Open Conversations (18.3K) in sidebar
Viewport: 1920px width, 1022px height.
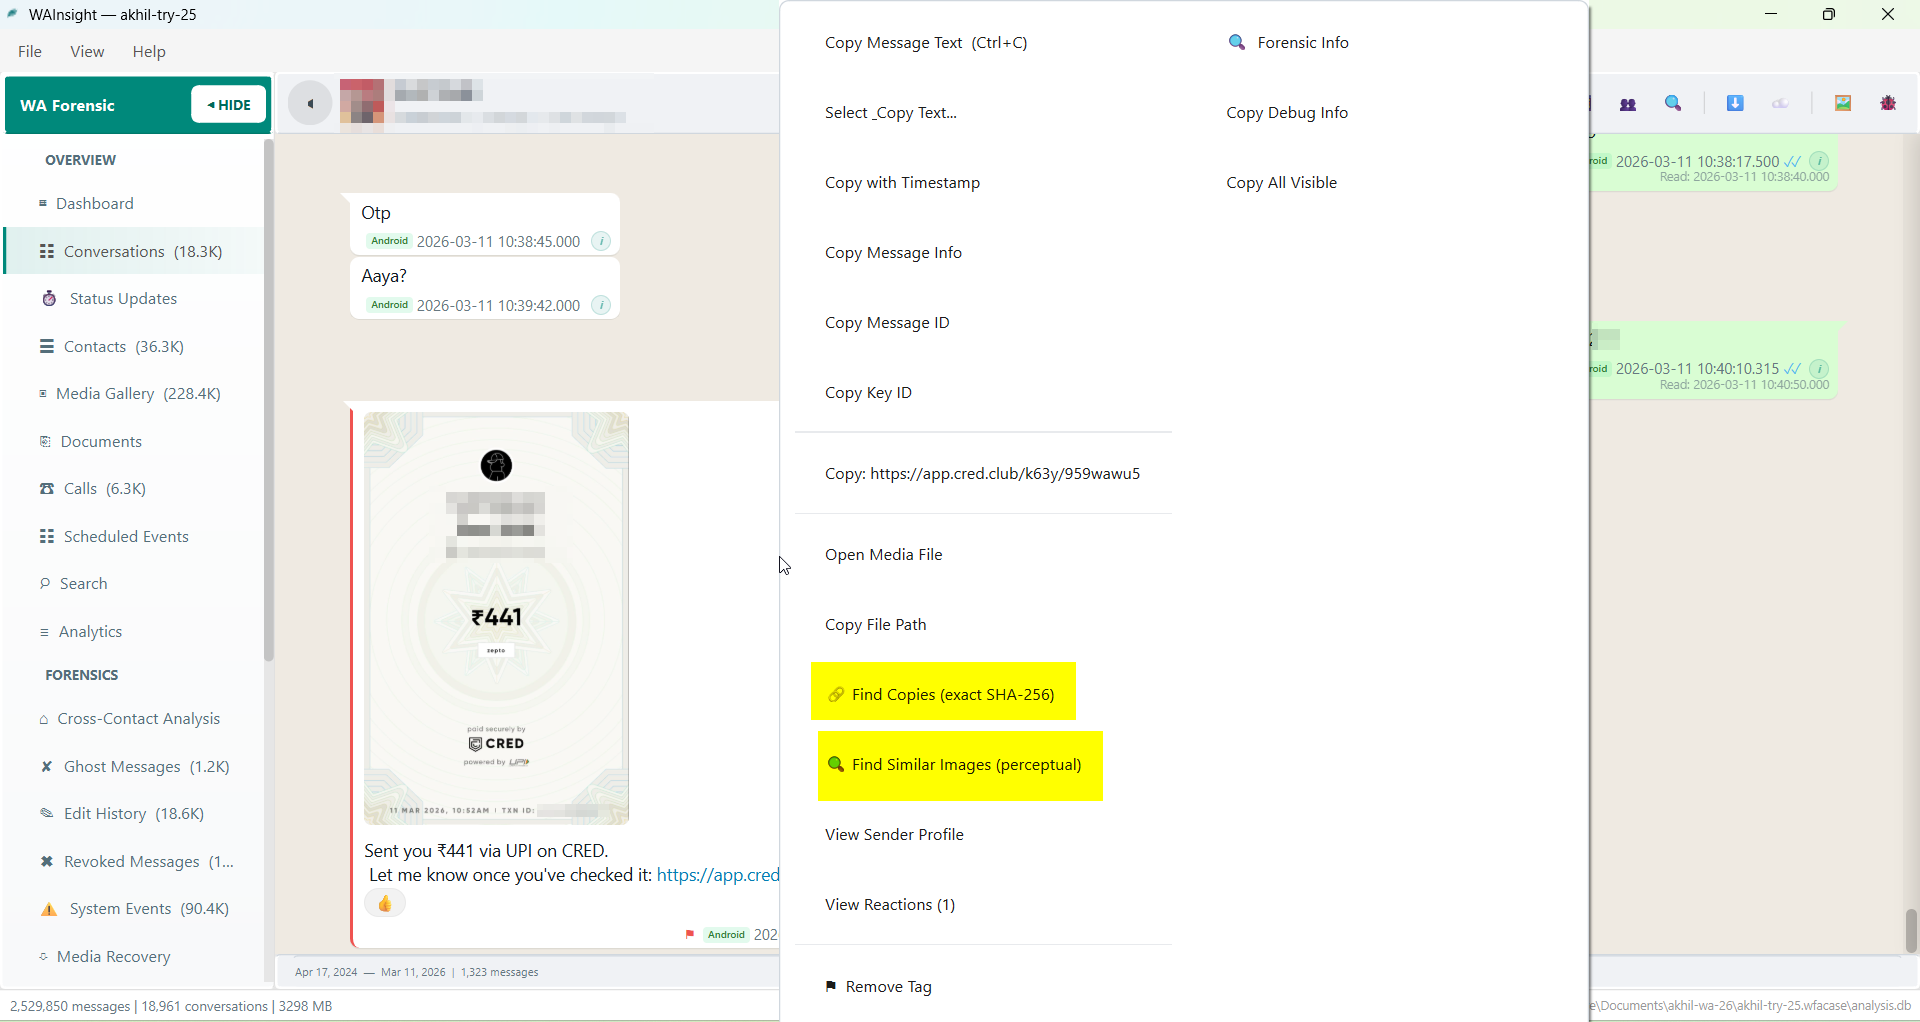pos(134,251)
